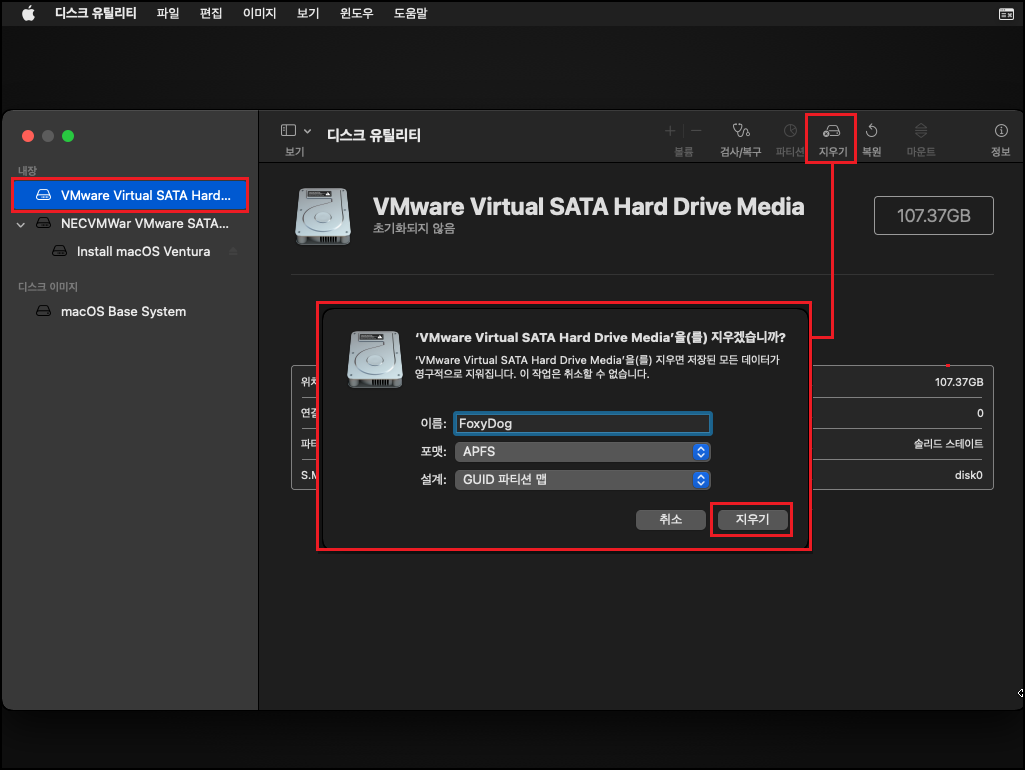Select VMware Virtual SATA Hard... in sidebar

tap(130, 195)
